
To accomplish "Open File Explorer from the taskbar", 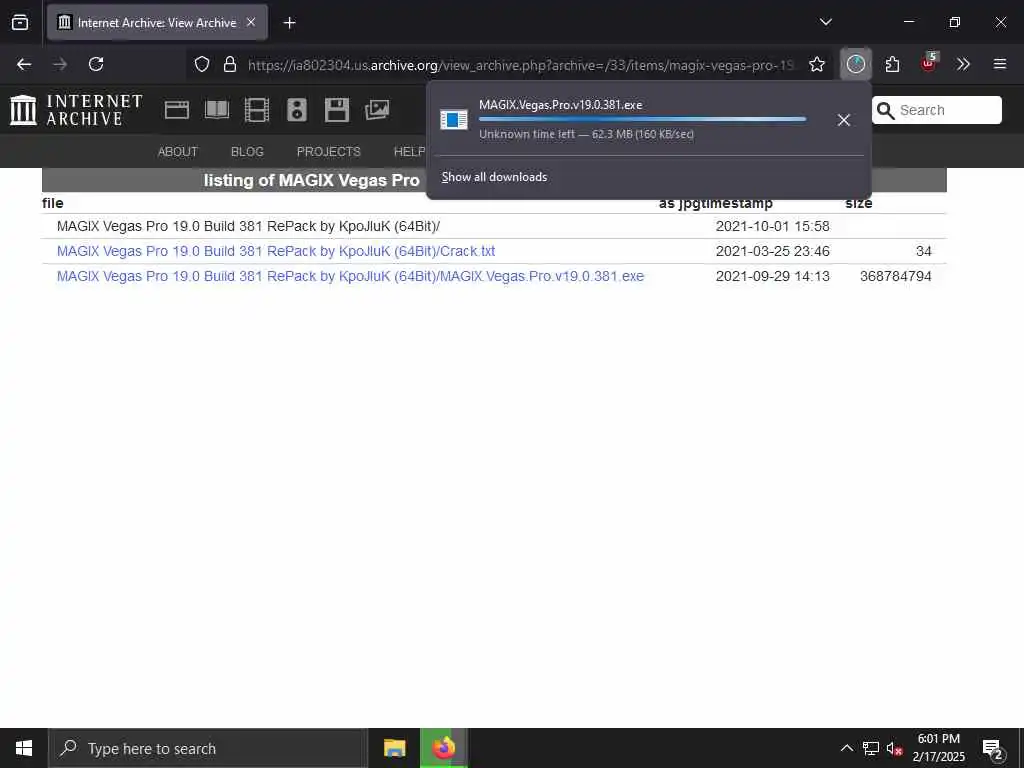I will 394,748.
